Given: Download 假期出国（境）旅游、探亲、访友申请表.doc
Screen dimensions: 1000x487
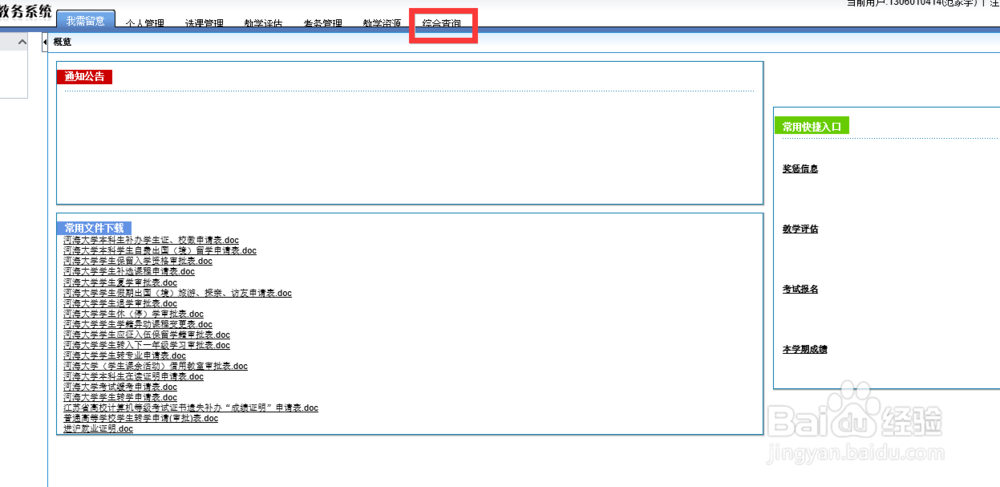Looking at the screenshot, I should click(x=177, y=293).
